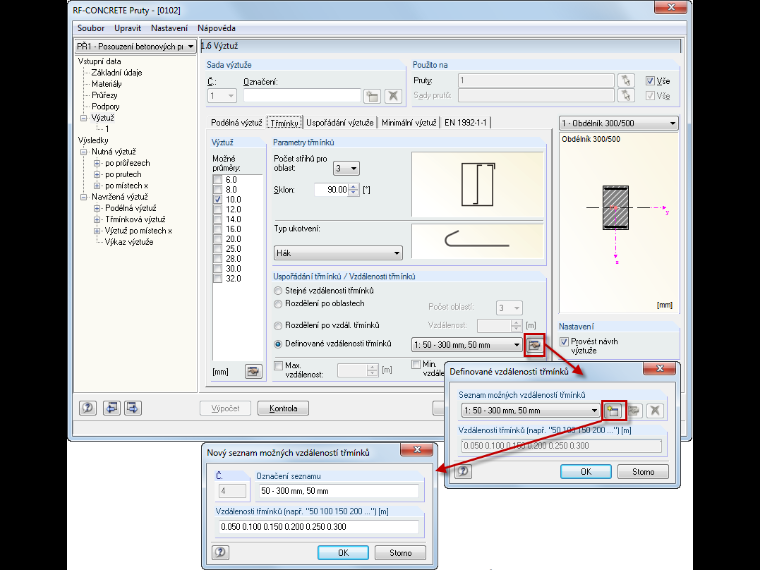
Task: Click the pick members icon next to Pruty
Action: click(626, 80)
